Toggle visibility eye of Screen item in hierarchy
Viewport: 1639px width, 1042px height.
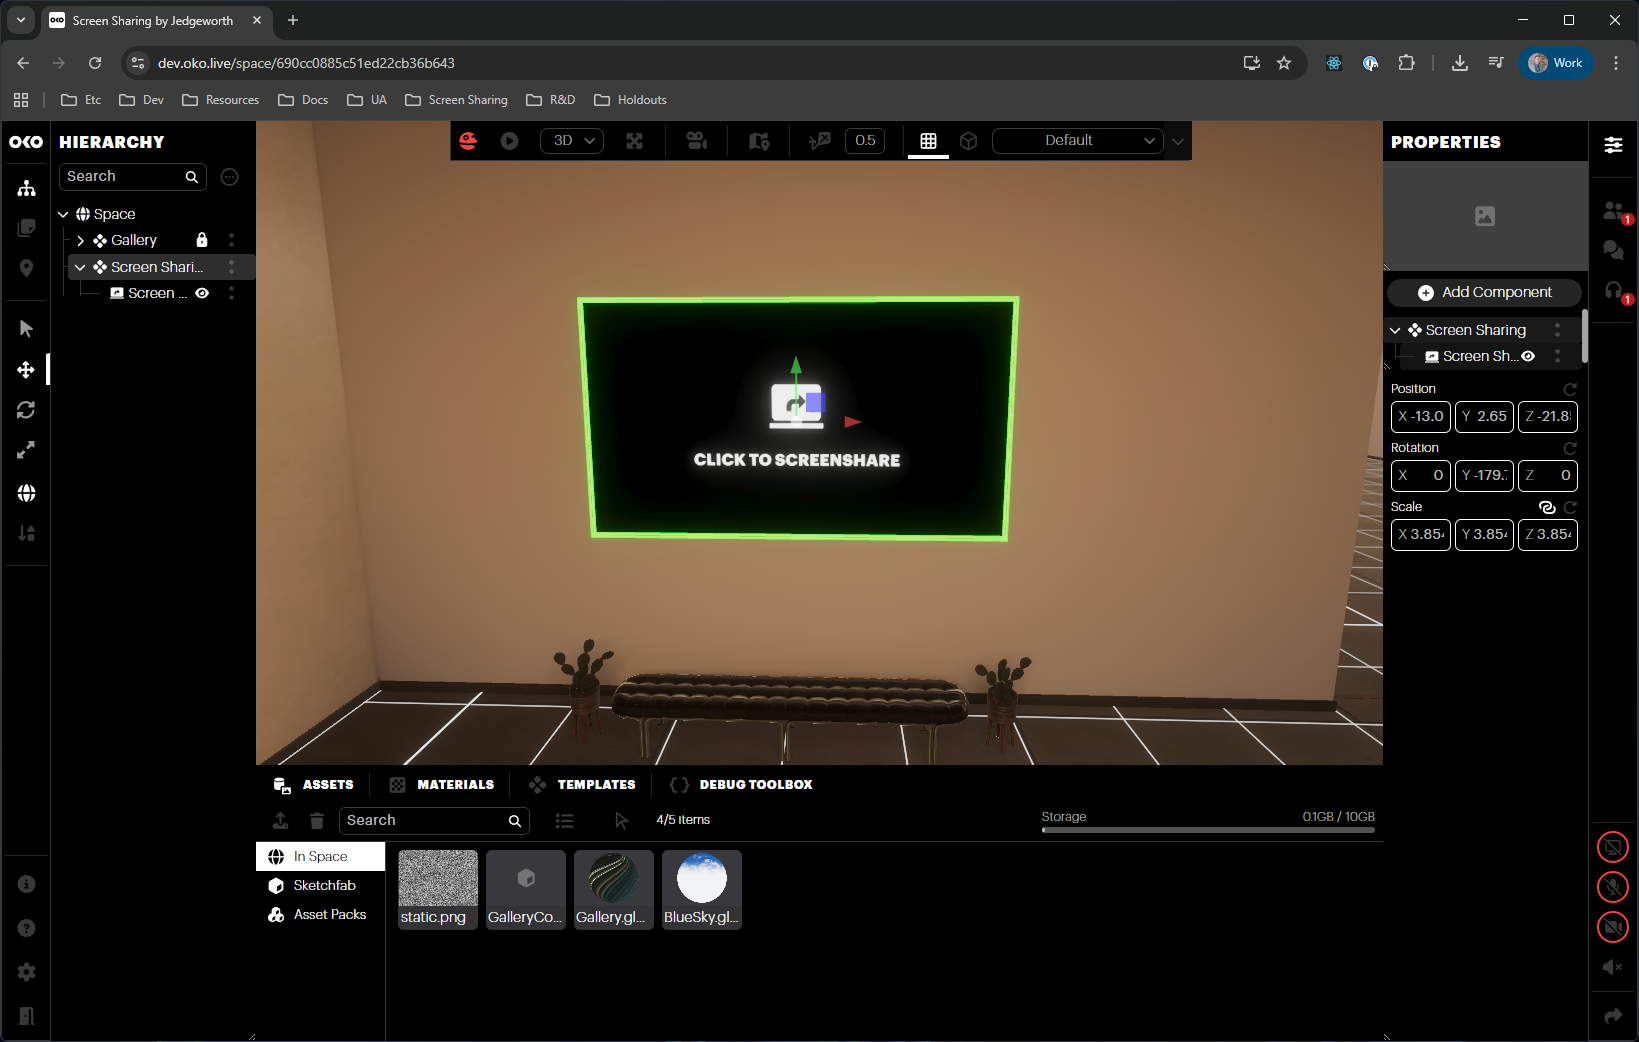[202, 293]
